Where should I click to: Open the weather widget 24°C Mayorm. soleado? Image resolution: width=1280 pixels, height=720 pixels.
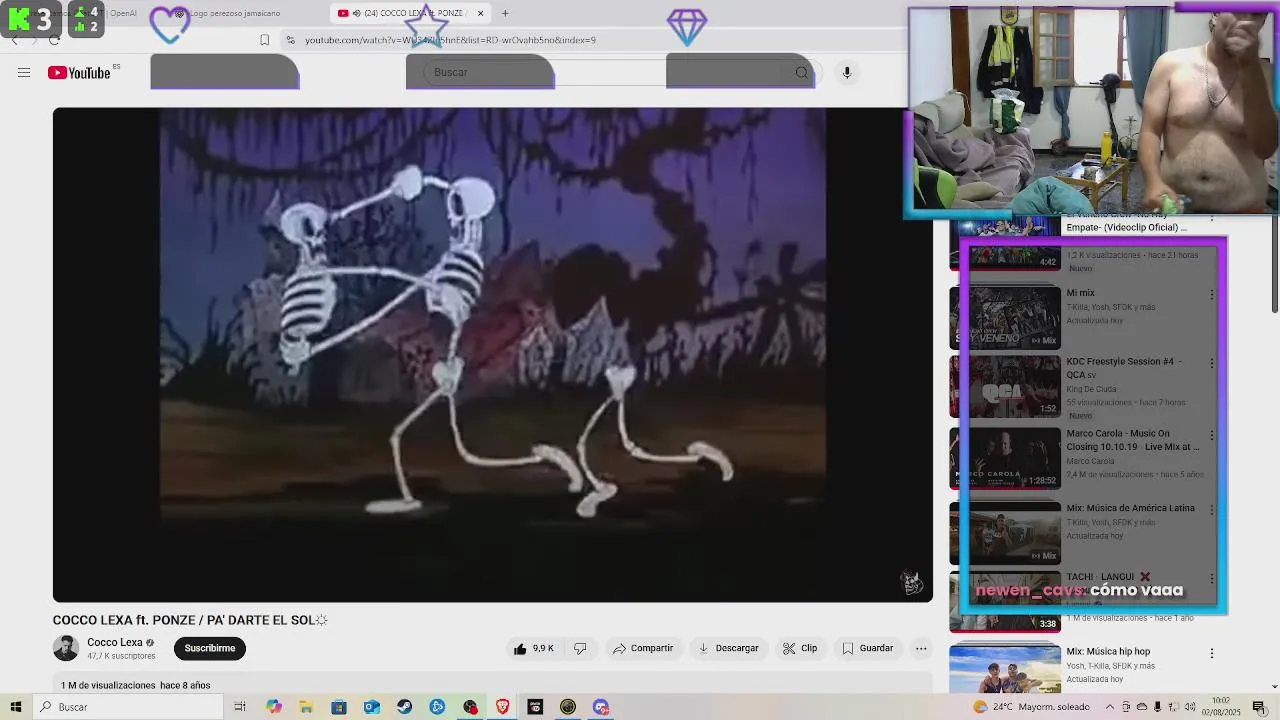click(x=1033, y=707)
